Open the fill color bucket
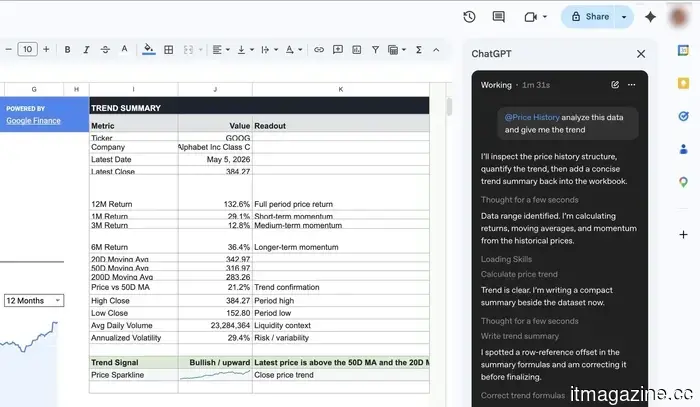Viewport: 700px width, 407px height. pyautogui.click(x=149, y=50)
